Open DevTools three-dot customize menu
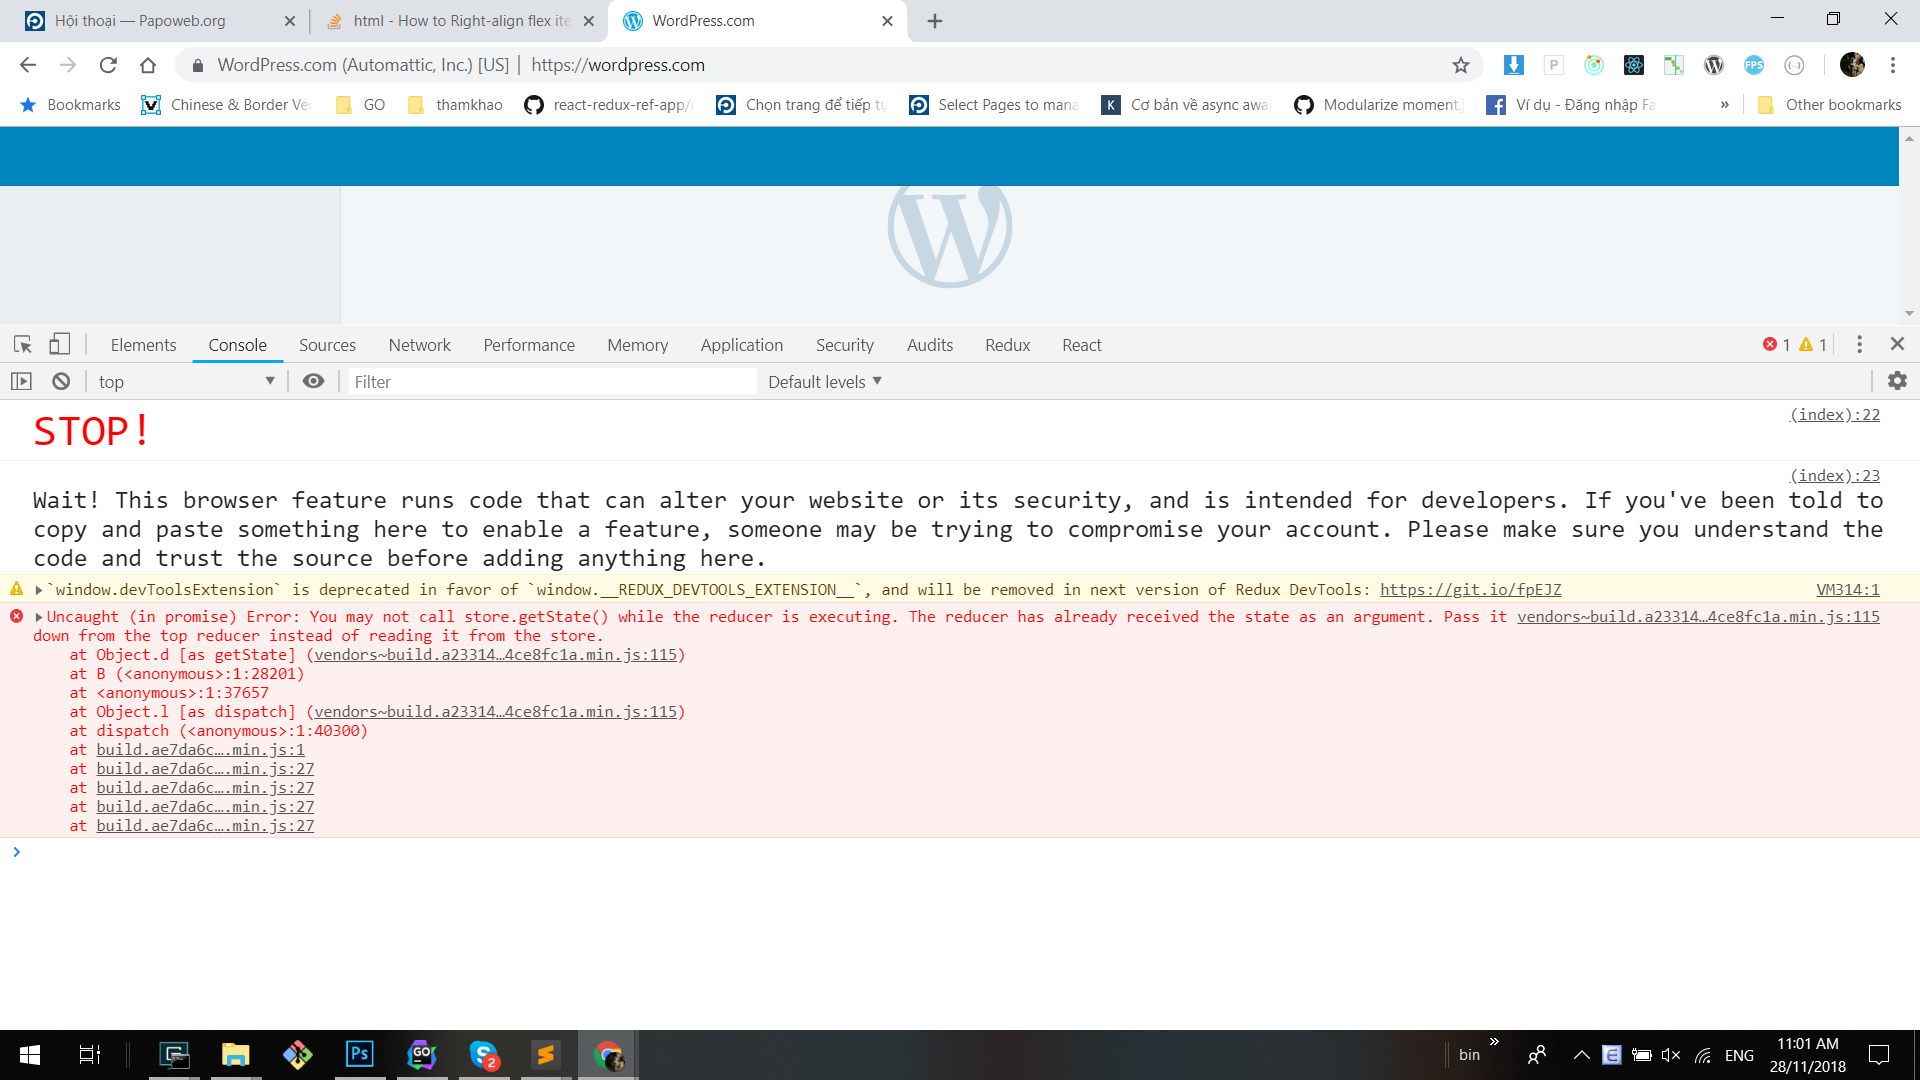The width and height of the screenshot is (1920, 1080). [1859, 345]
